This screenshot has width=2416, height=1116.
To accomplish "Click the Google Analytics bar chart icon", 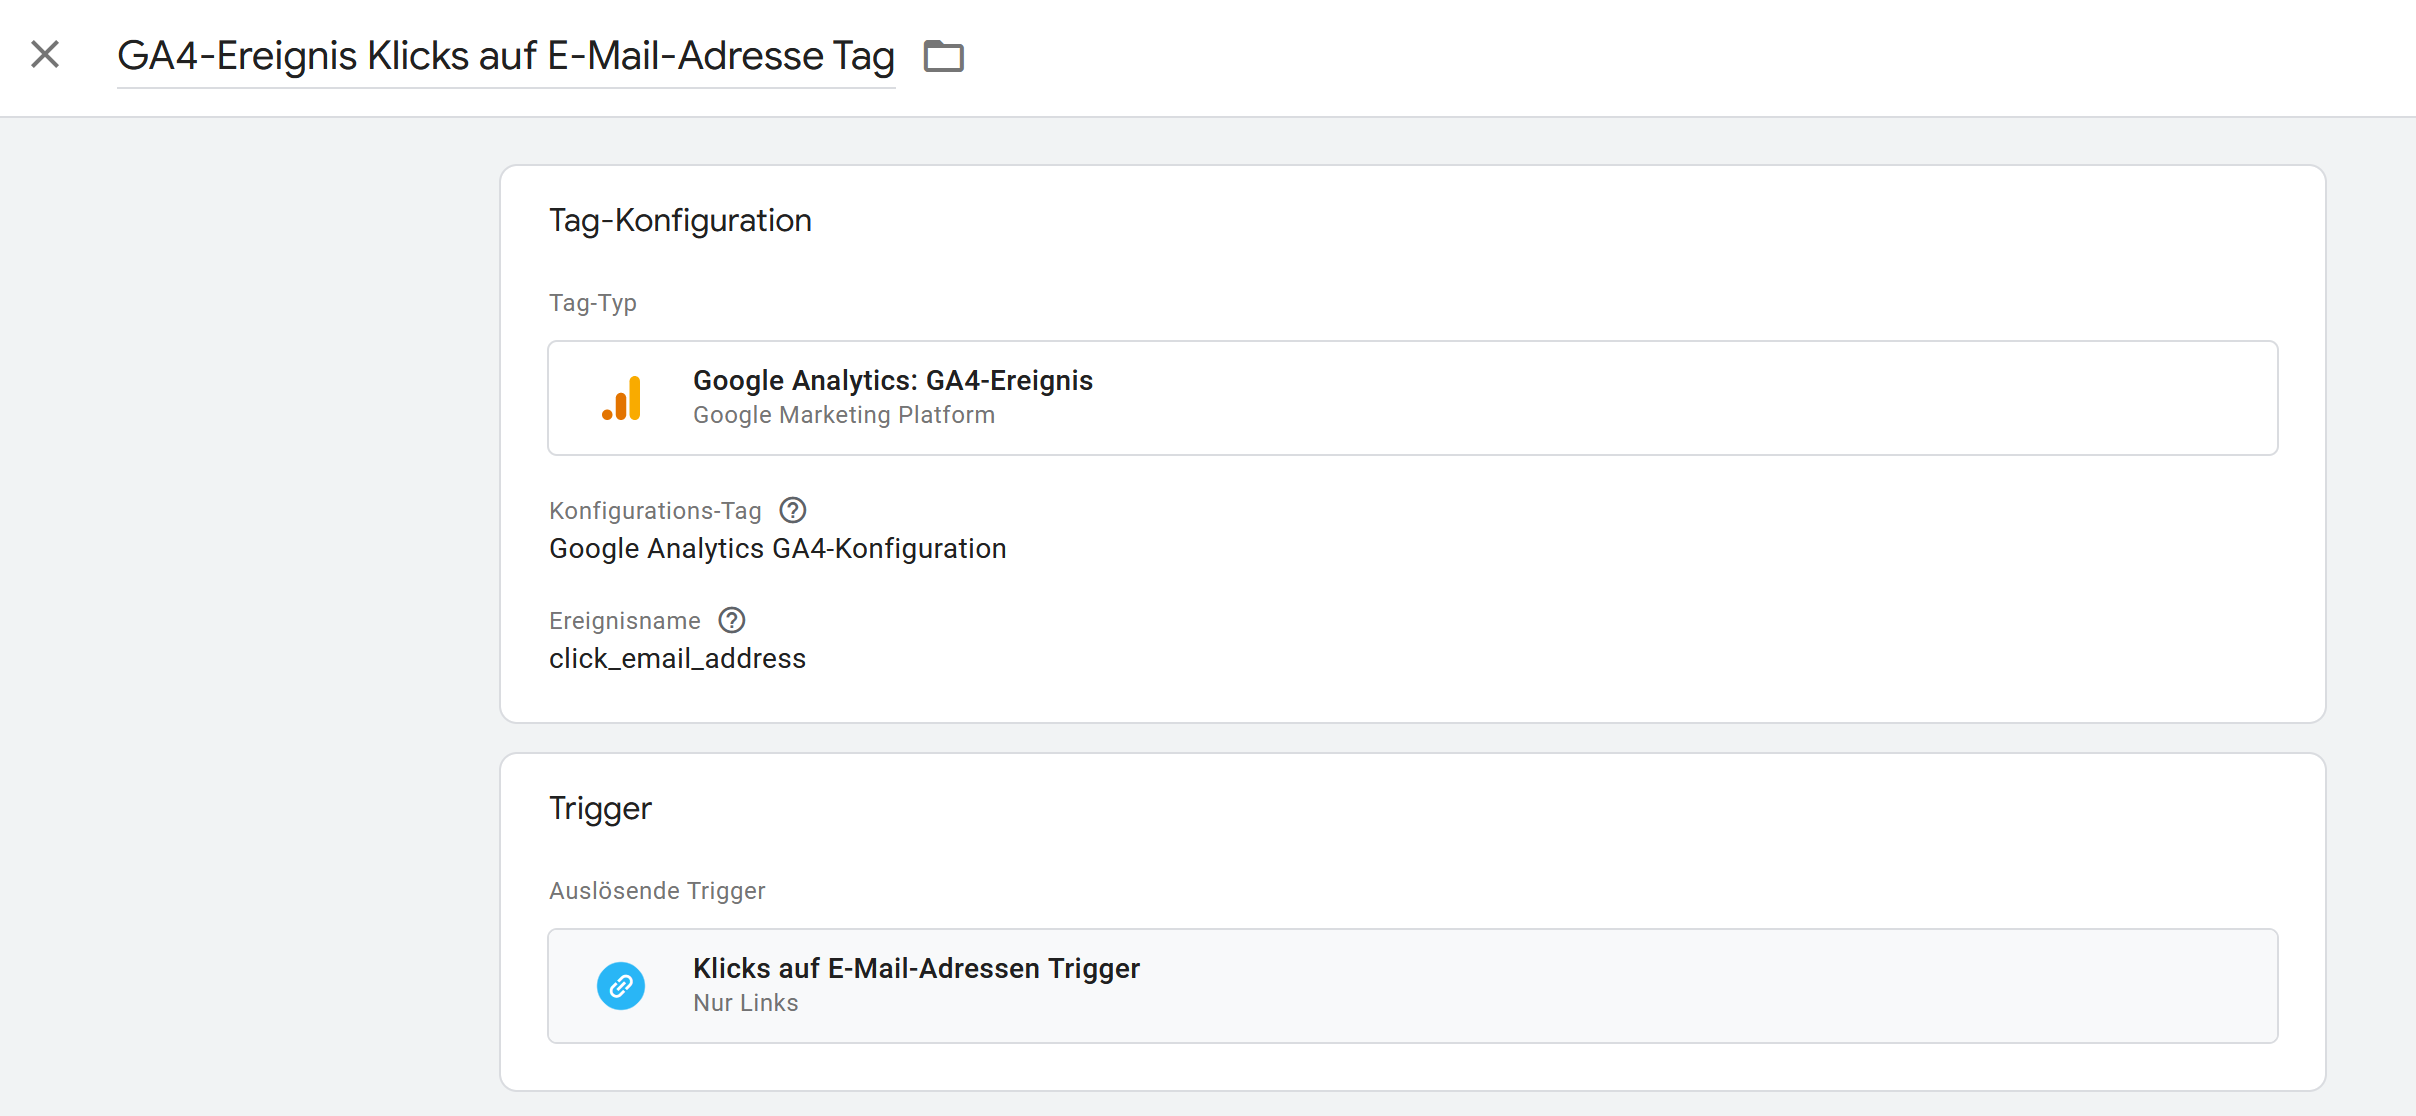I will (x=622, y=398).
